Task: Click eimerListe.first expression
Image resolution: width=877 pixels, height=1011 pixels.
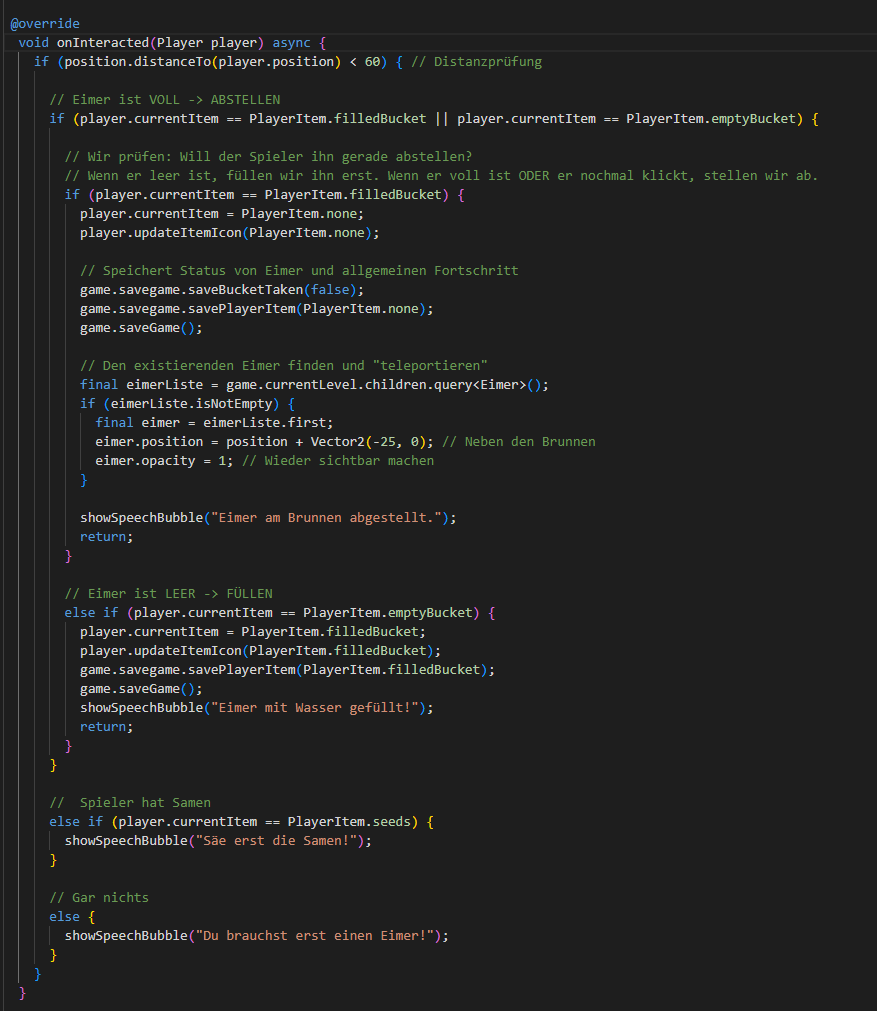Action: pyautogui.click(x=284, y=423)
